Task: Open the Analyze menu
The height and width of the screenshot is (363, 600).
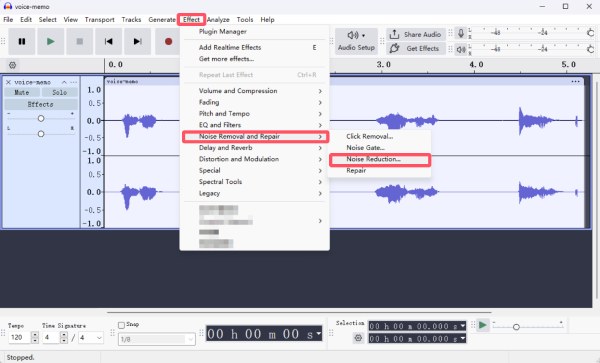Action: tap(218, 20)
